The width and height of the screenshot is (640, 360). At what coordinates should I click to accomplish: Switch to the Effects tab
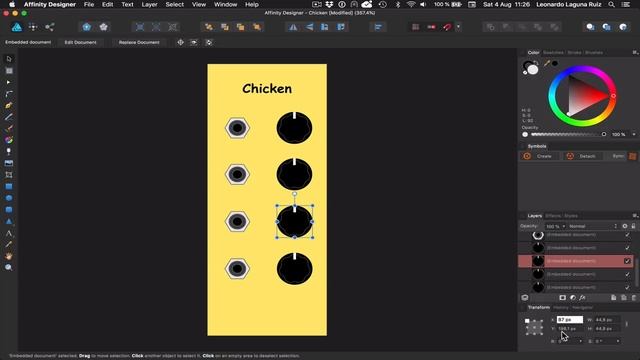click(553, 216)
